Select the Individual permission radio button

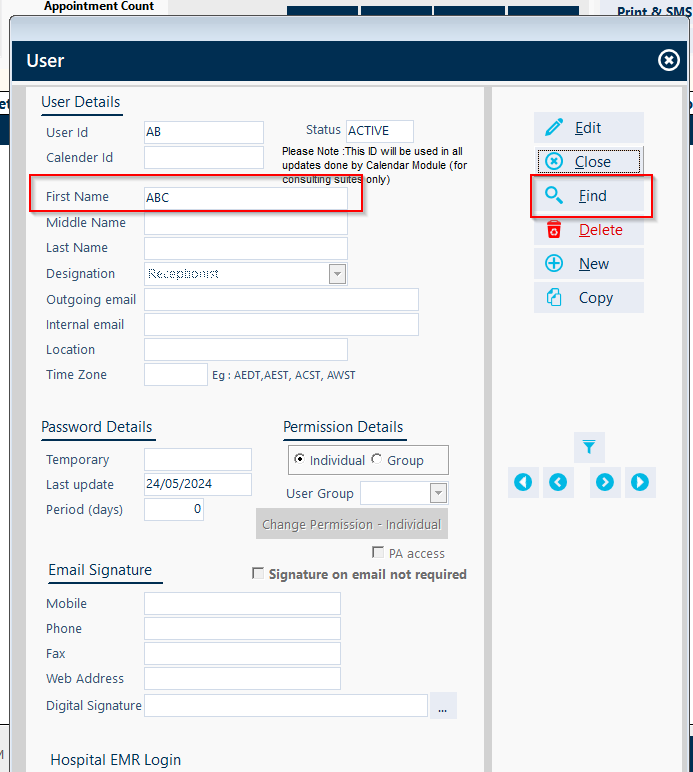(299, 460)
